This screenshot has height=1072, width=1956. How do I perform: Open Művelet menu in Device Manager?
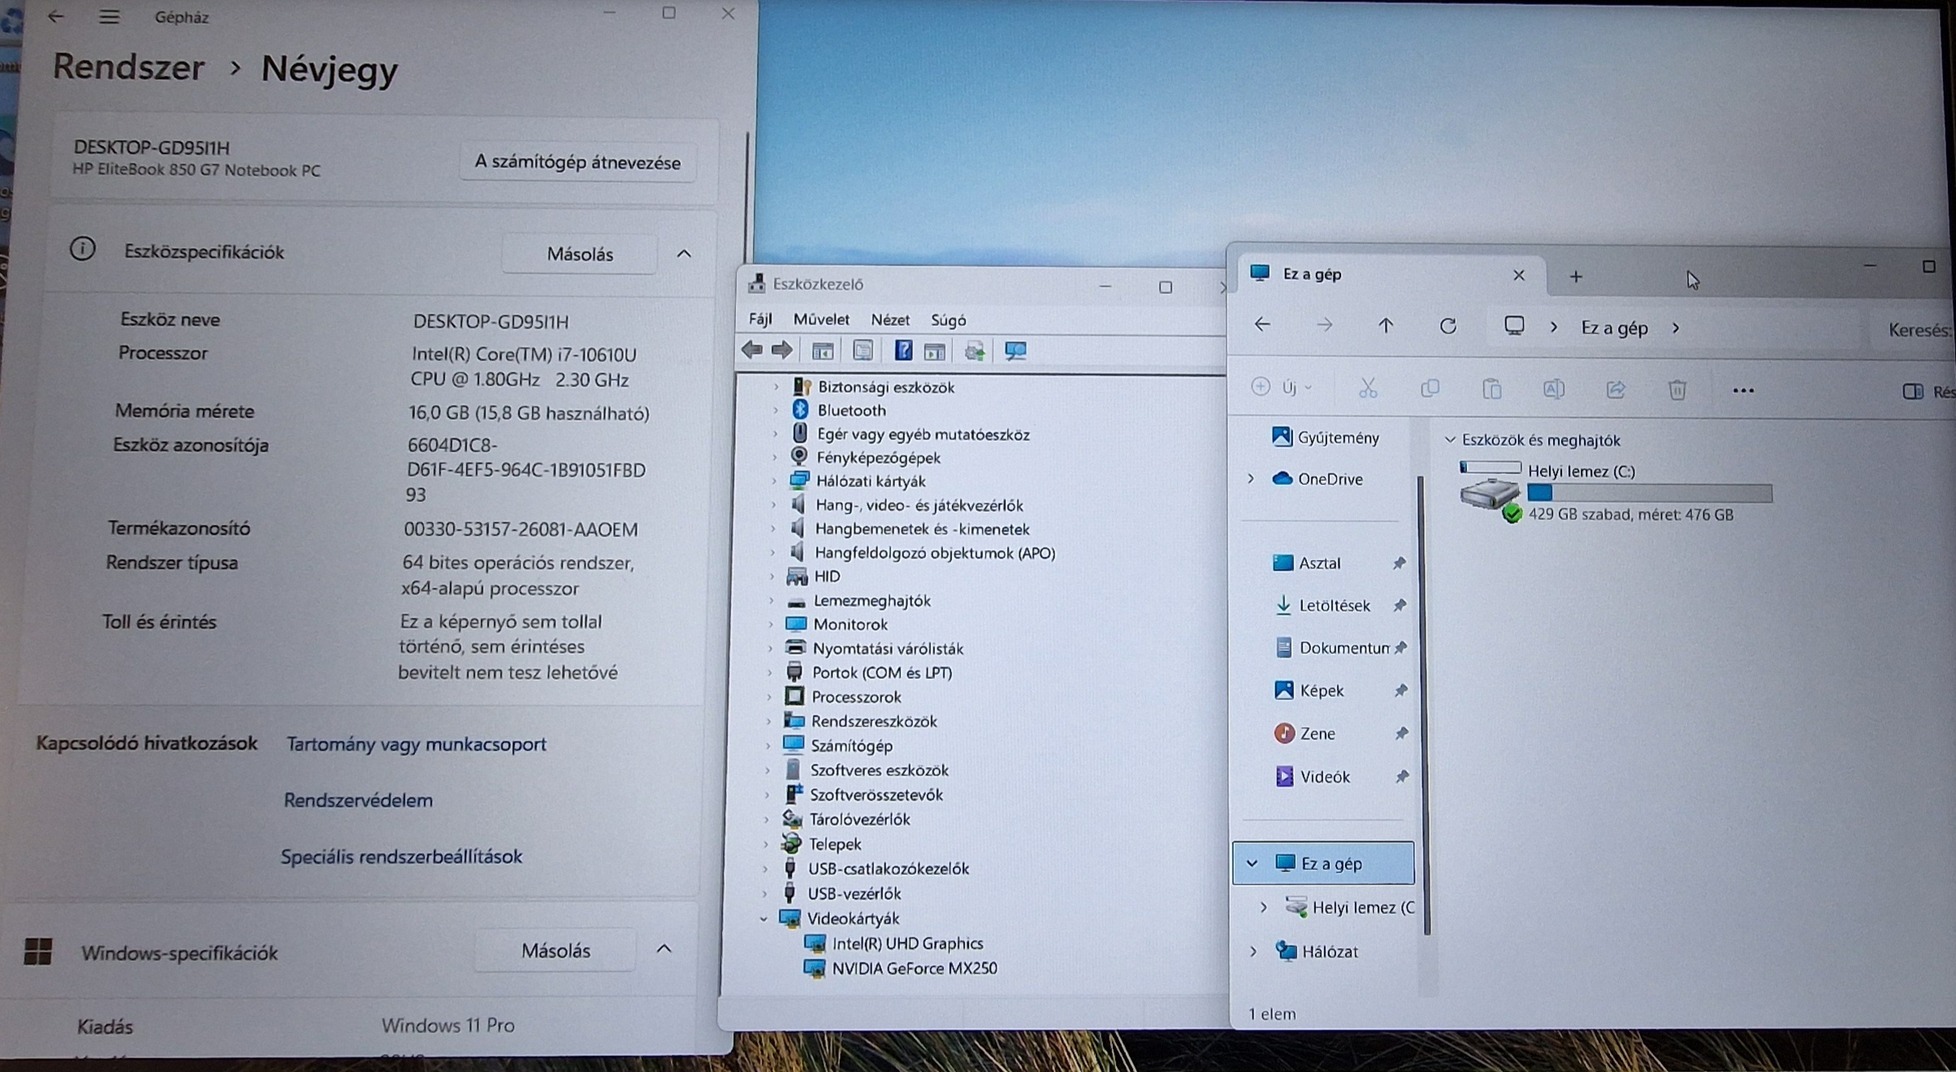pyautogui.click(x=821, y=319)
